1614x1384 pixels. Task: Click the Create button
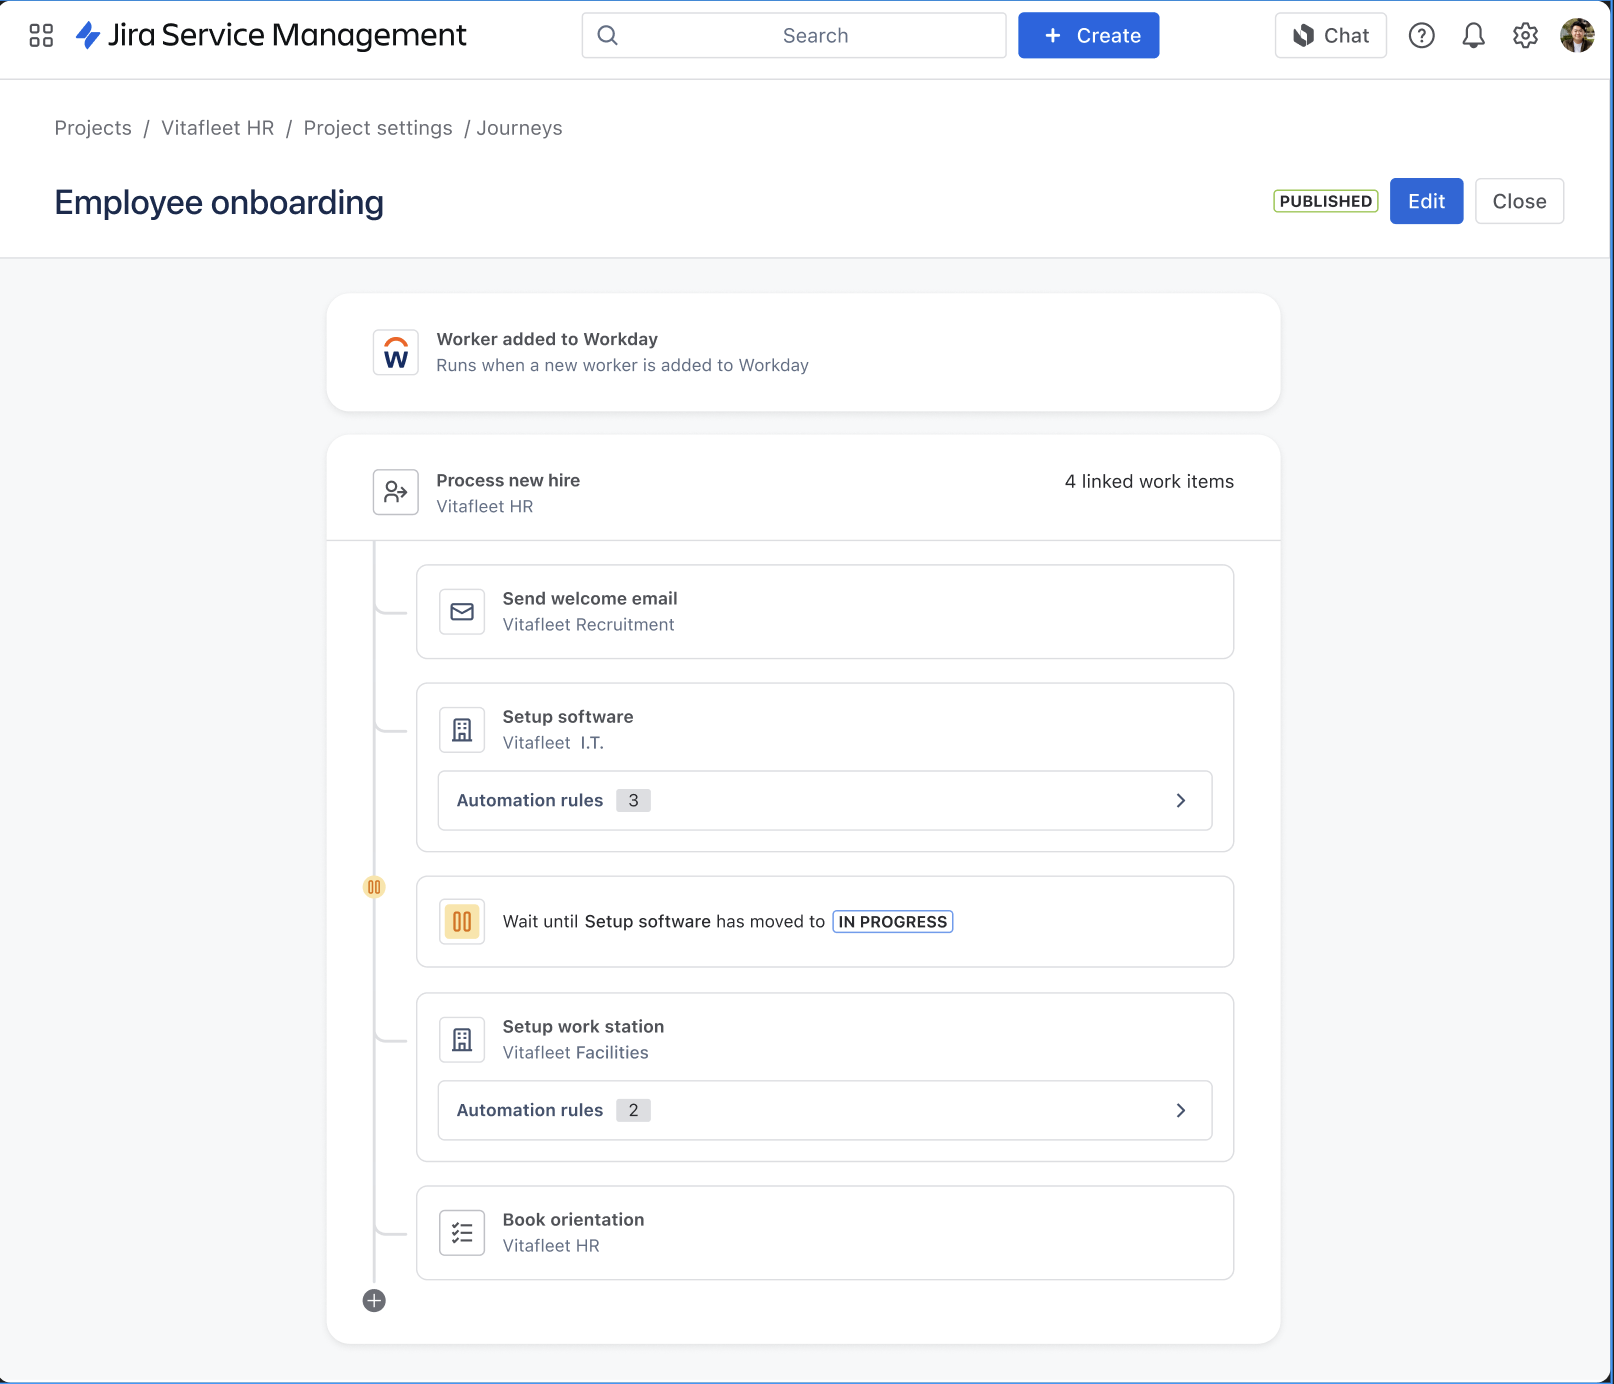click(1088, 35)
